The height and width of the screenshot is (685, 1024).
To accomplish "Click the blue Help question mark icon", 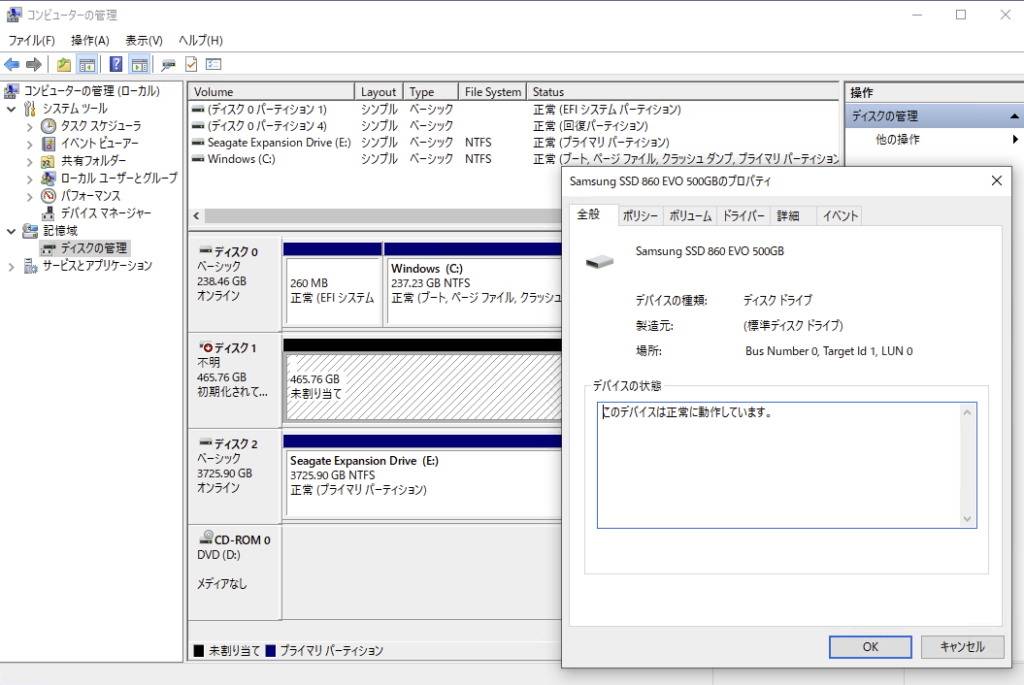I will [x=116, y=65].
